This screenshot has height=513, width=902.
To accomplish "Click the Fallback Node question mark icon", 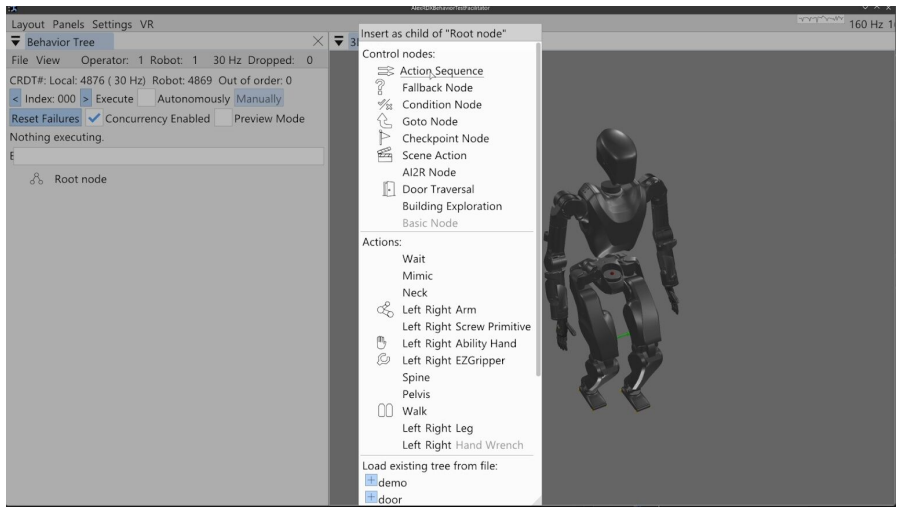I will 380,87.
